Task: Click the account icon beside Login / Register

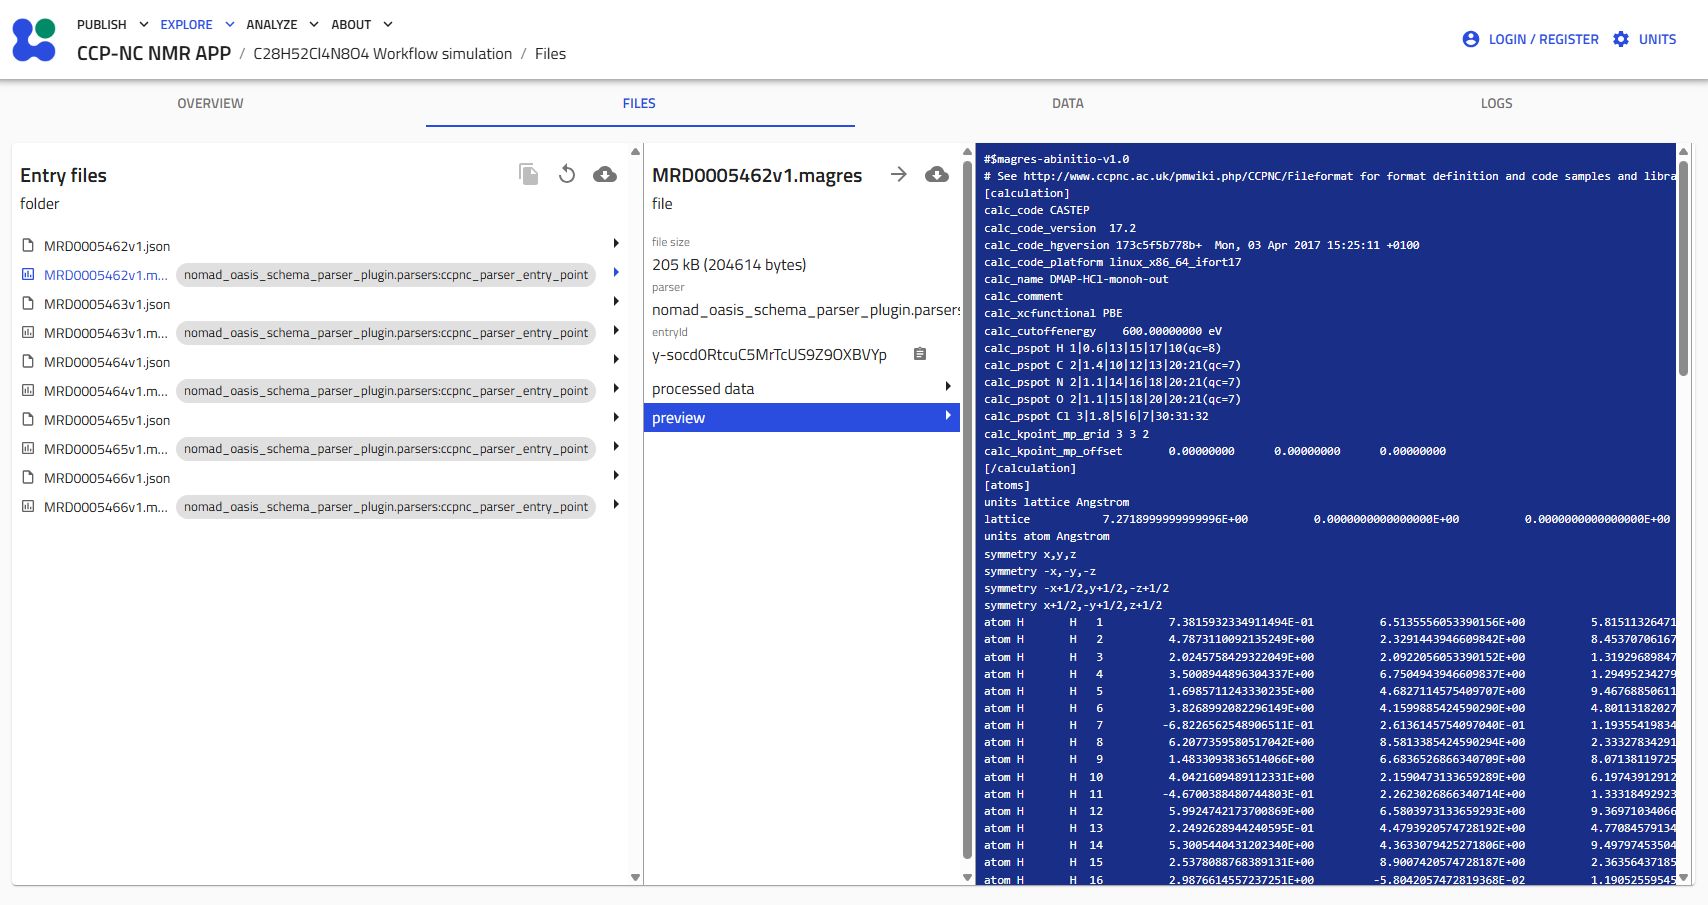Action: 1470,39
